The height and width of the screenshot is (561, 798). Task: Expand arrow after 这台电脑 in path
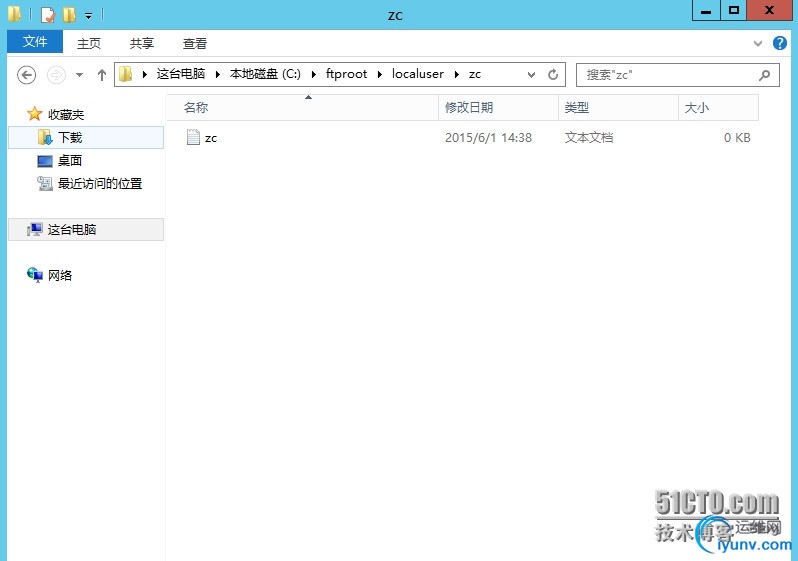[x=218, y=75]
